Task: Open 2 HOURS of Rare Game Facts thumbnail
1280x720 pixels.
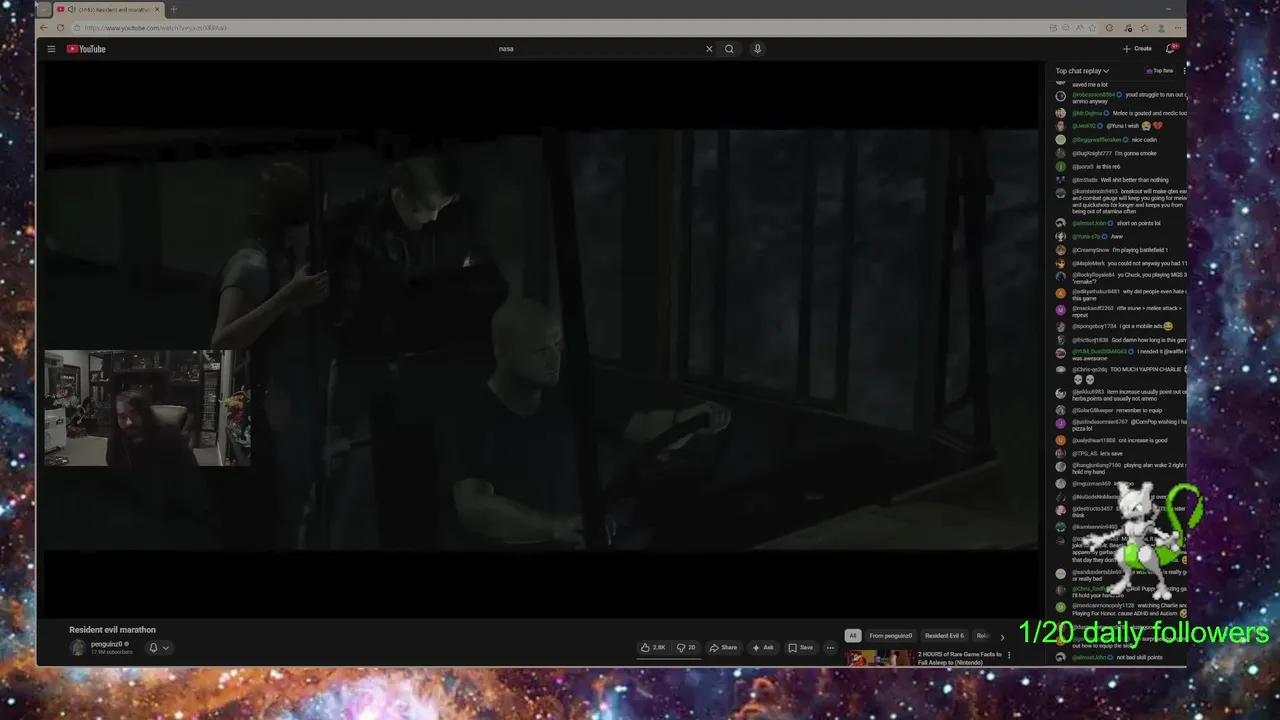Action: click(x=879, y=658)
